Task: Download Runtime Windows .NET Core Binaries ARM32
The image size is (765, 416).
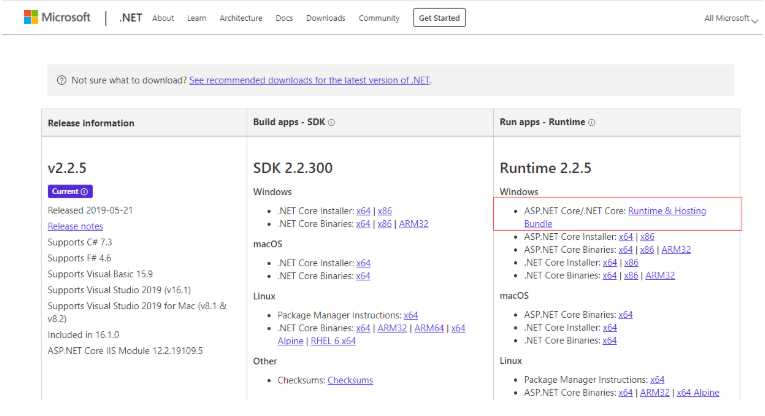Action: (x=660, y=275)
